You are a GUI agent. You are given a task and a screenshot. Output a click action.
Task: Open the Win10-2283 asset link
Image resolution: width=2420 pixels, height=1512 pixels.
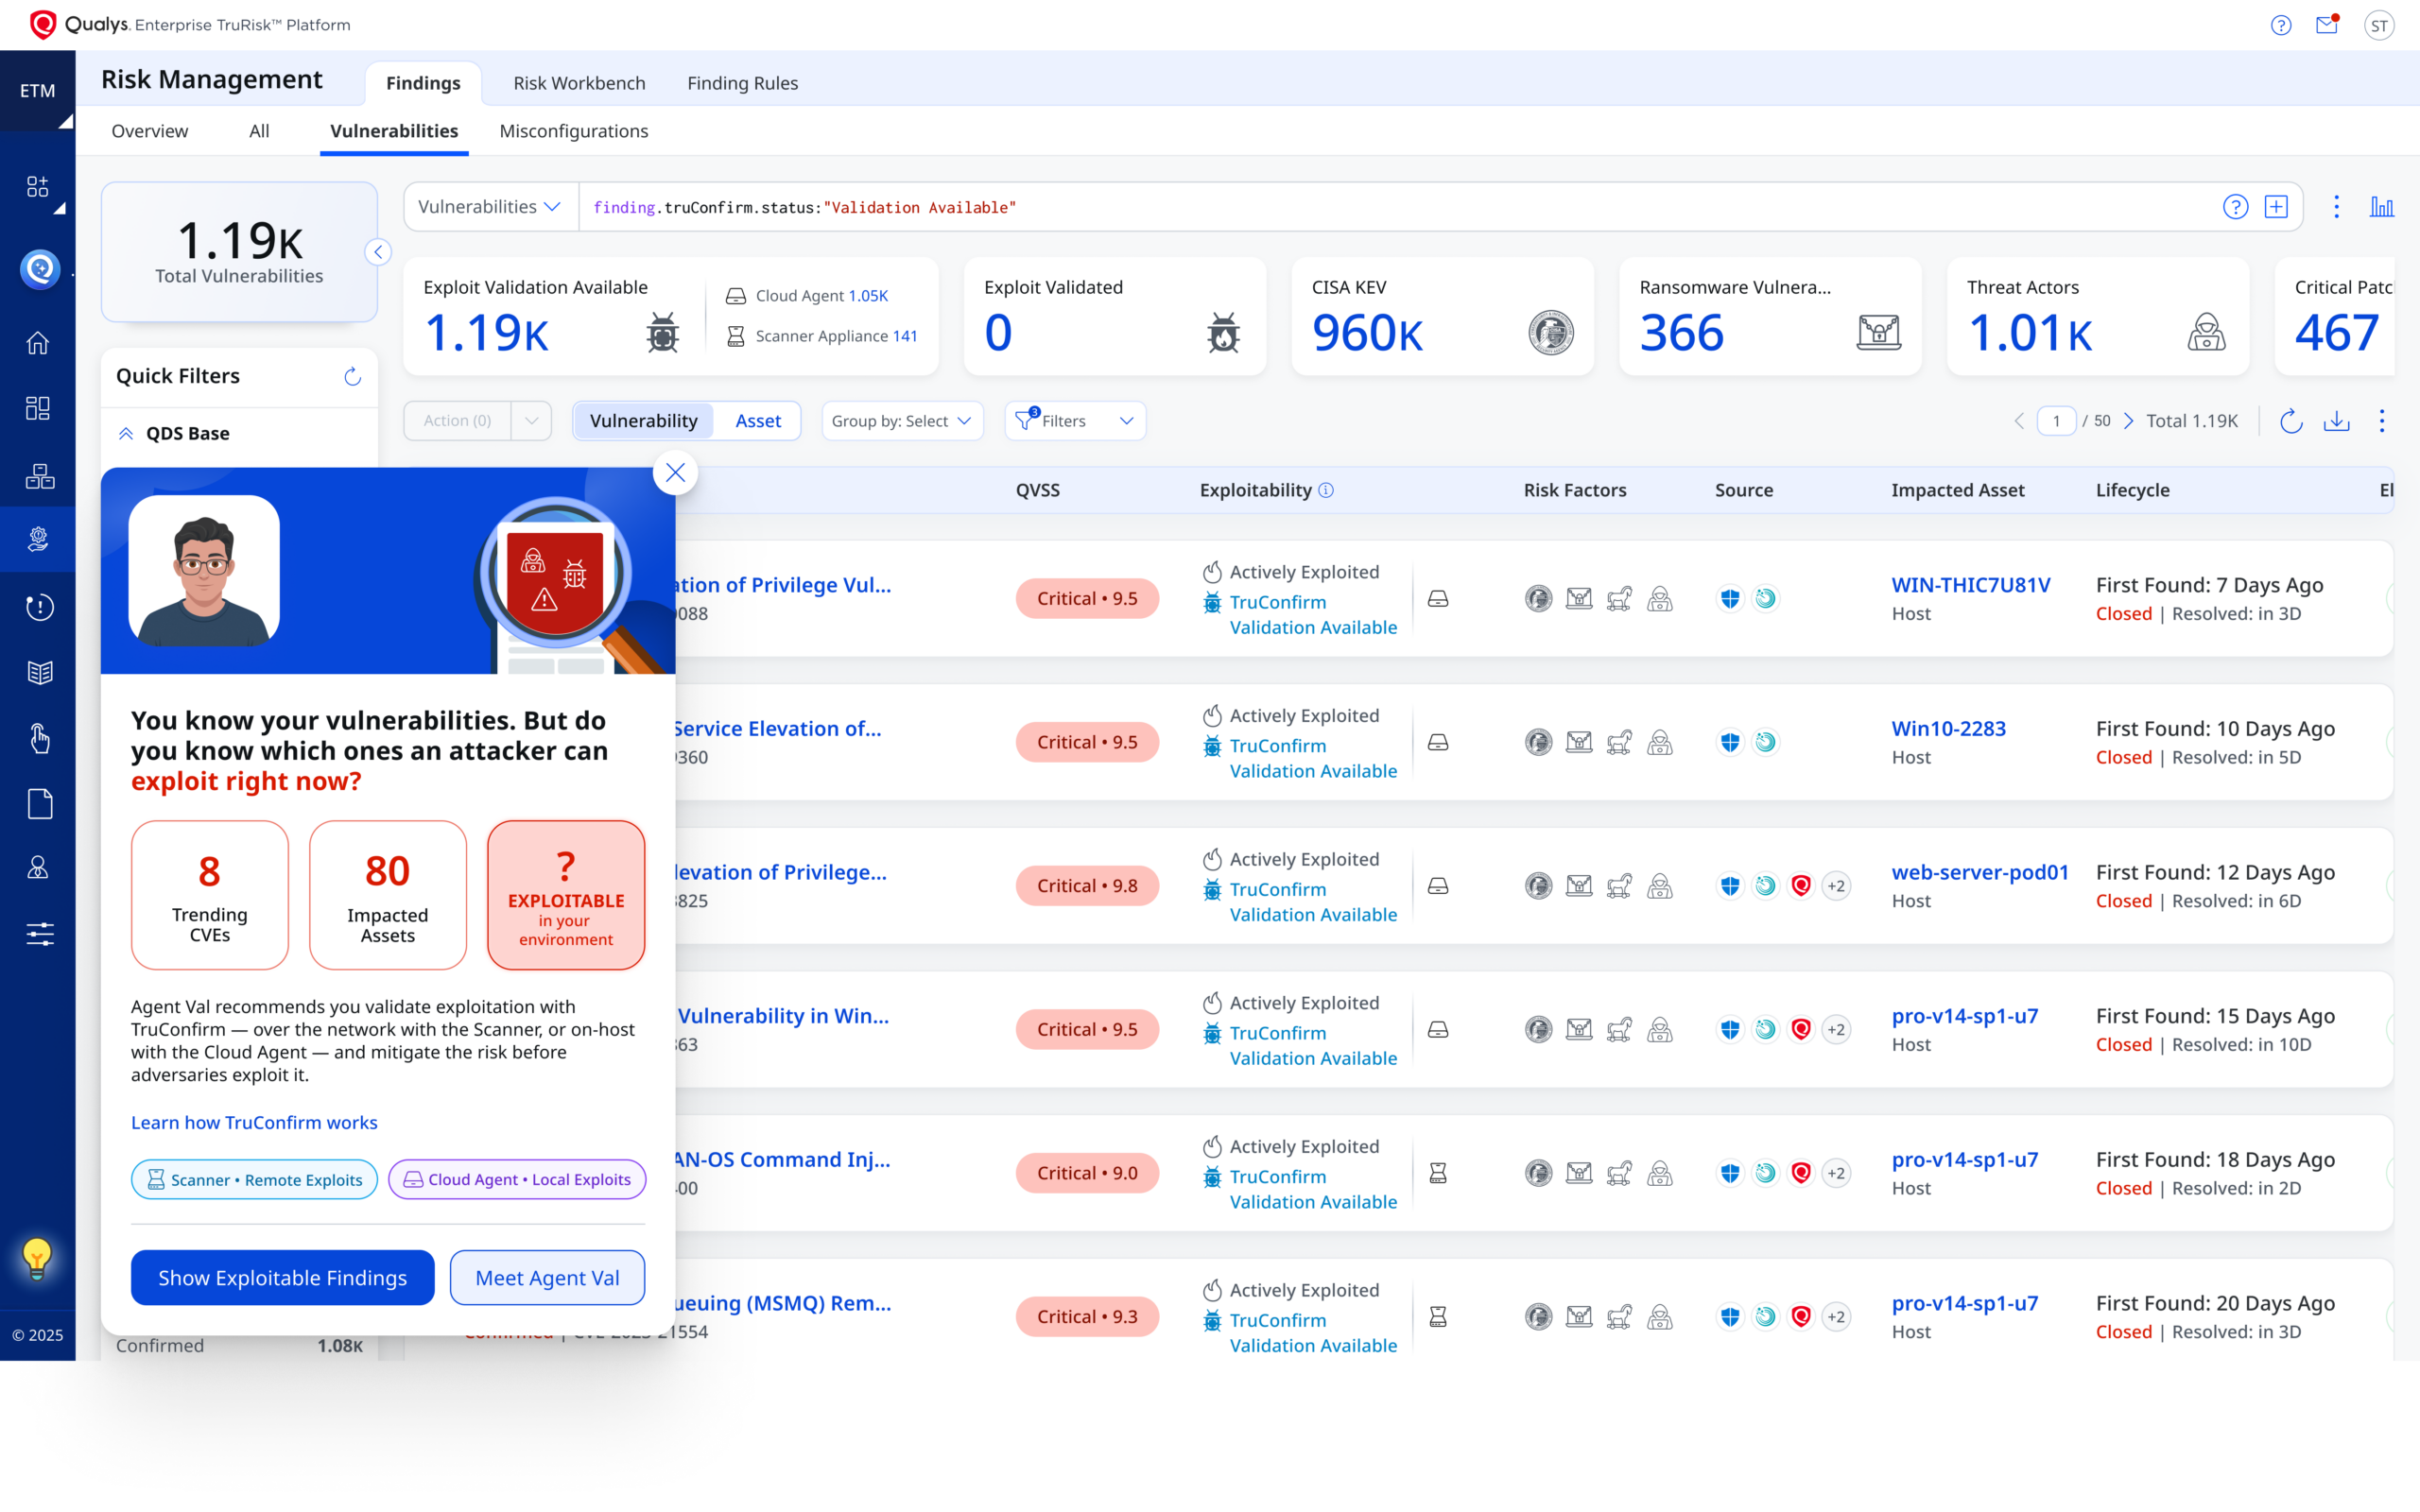tap(1948, 729)
